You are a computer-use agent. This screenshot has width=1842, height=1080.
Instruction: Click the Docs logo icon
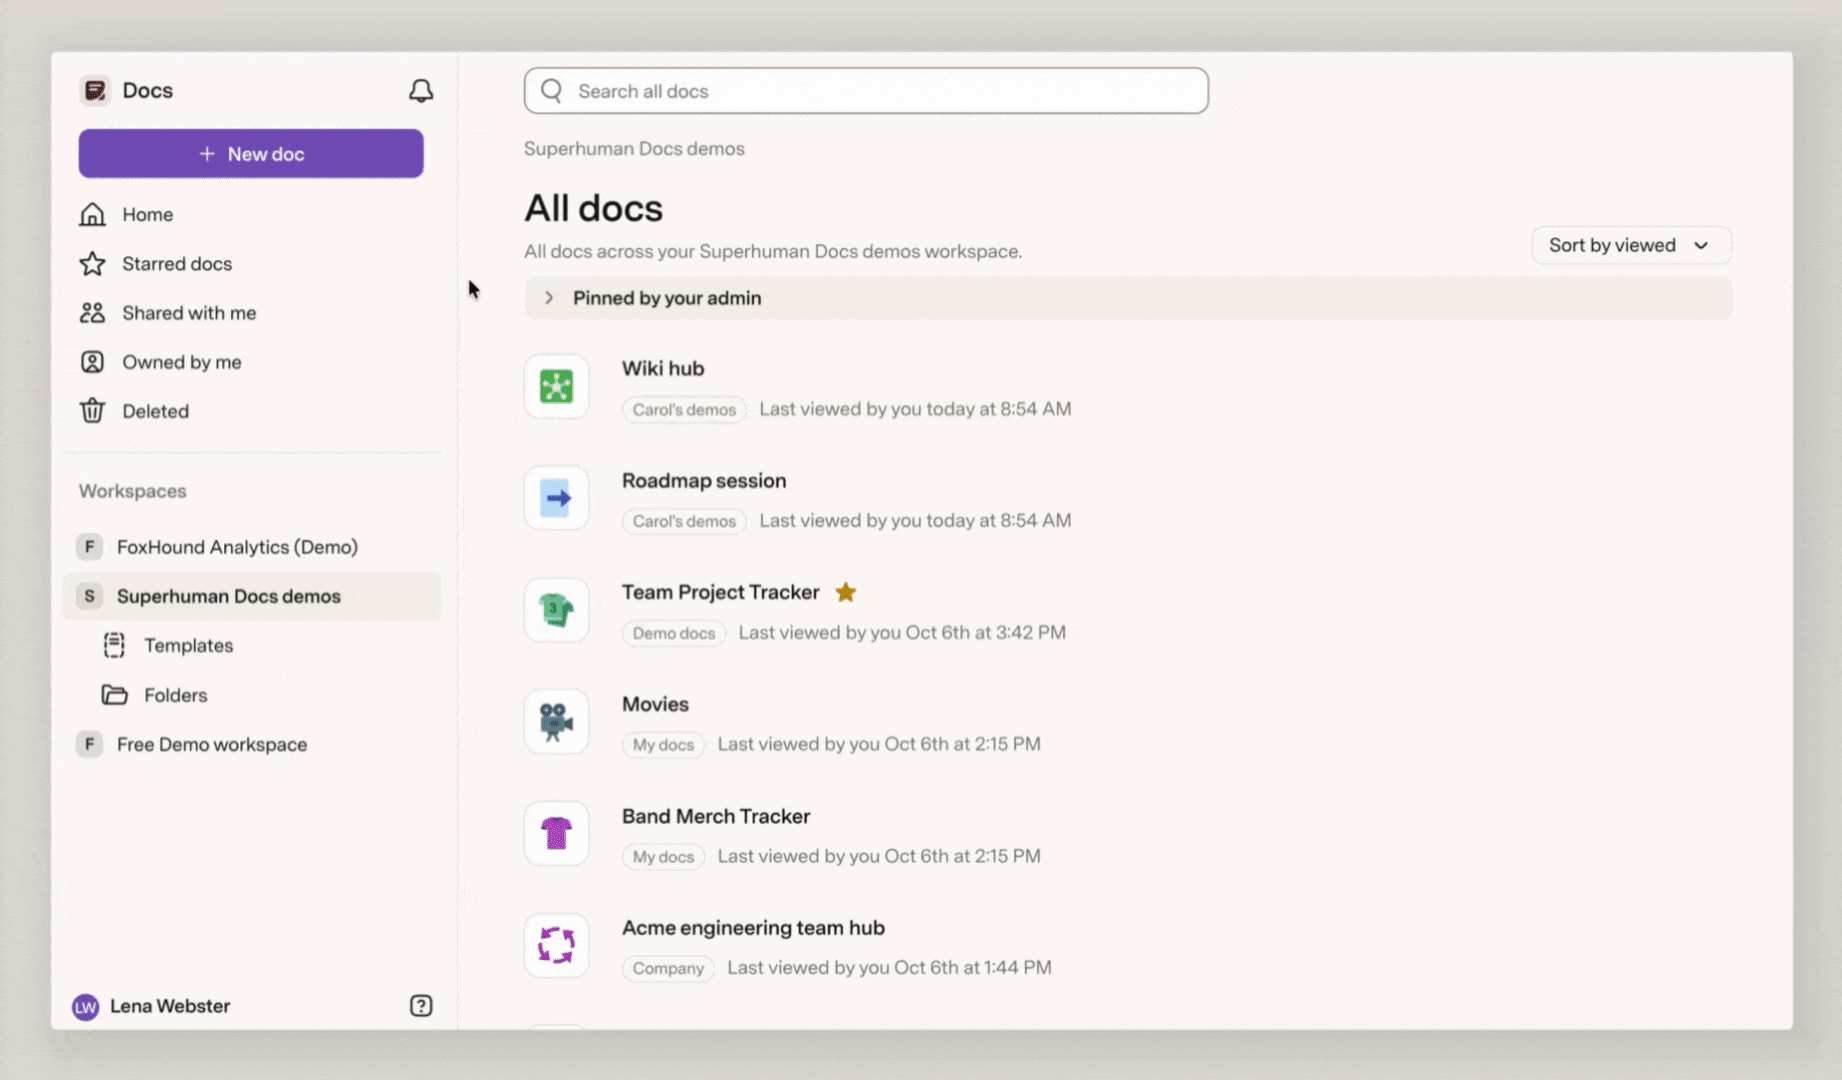[95, 91]
